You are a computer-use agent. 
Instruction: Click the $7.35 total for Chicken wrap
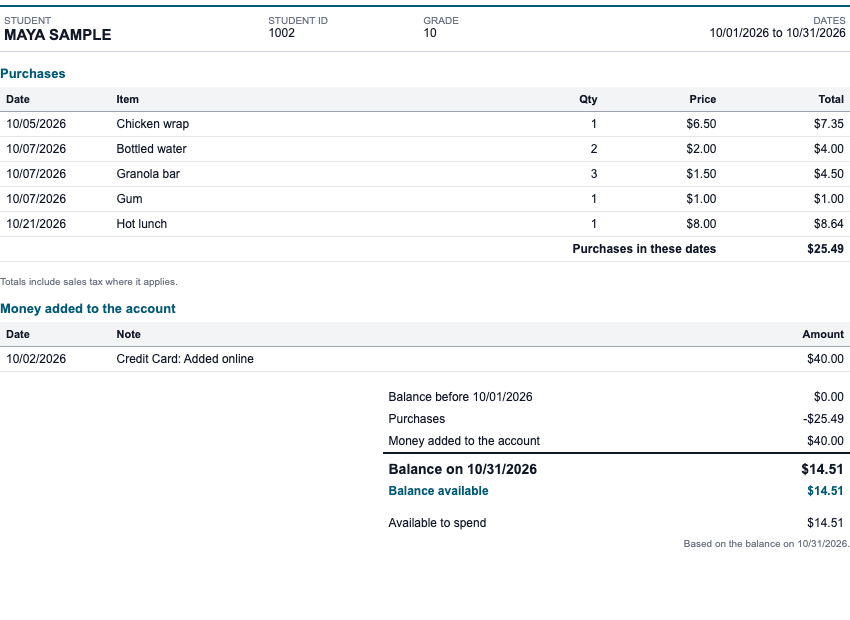click(828, 124)
